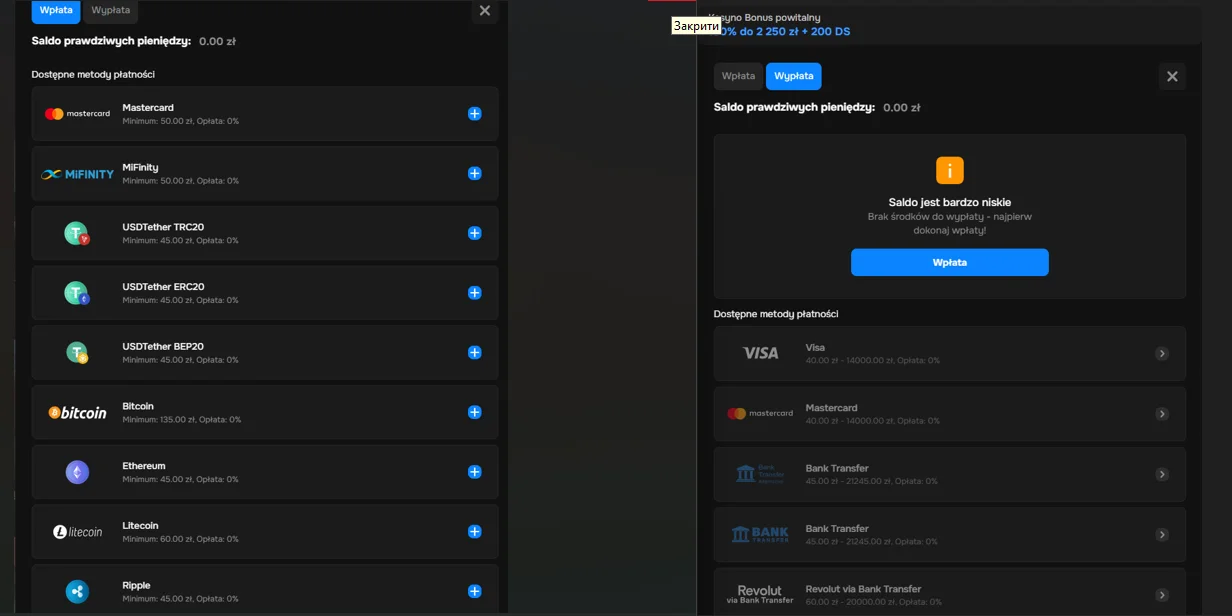Click the Bitcoin logo in deposit list
Screen dimensions: 1232x616
(x=77, y=412)
